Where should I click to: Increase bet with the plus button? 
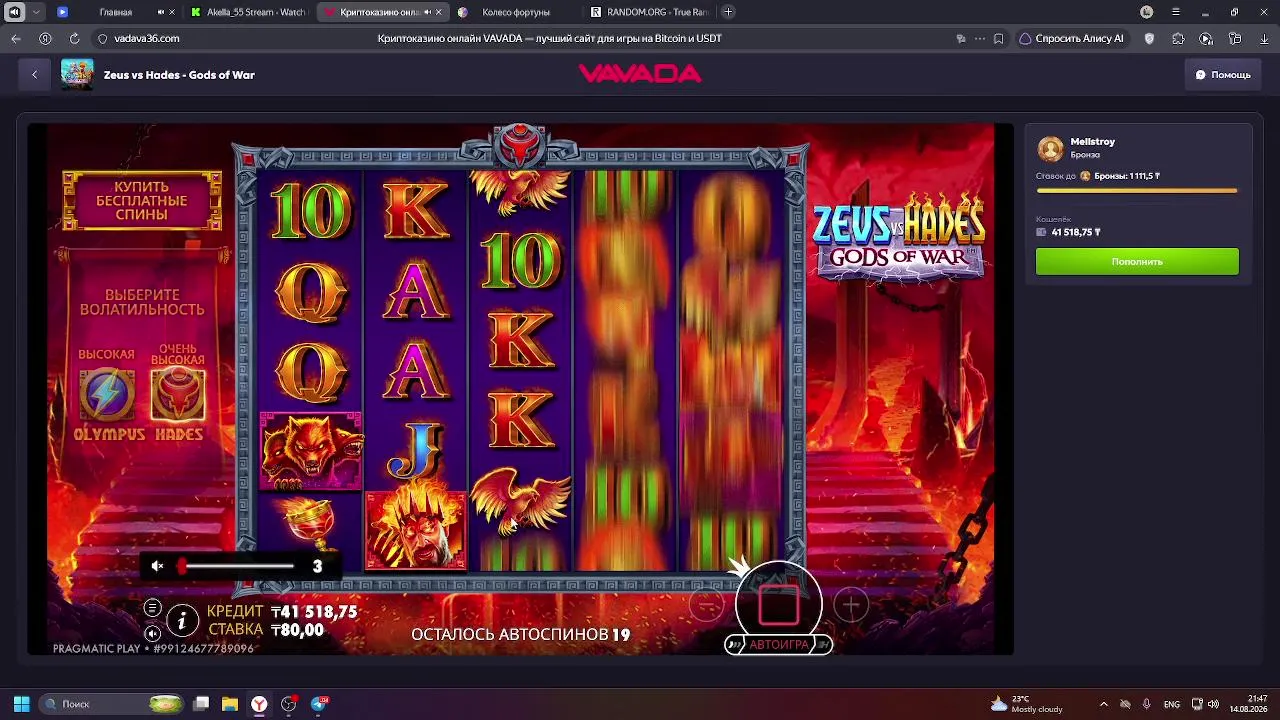[x=851, y=605]
